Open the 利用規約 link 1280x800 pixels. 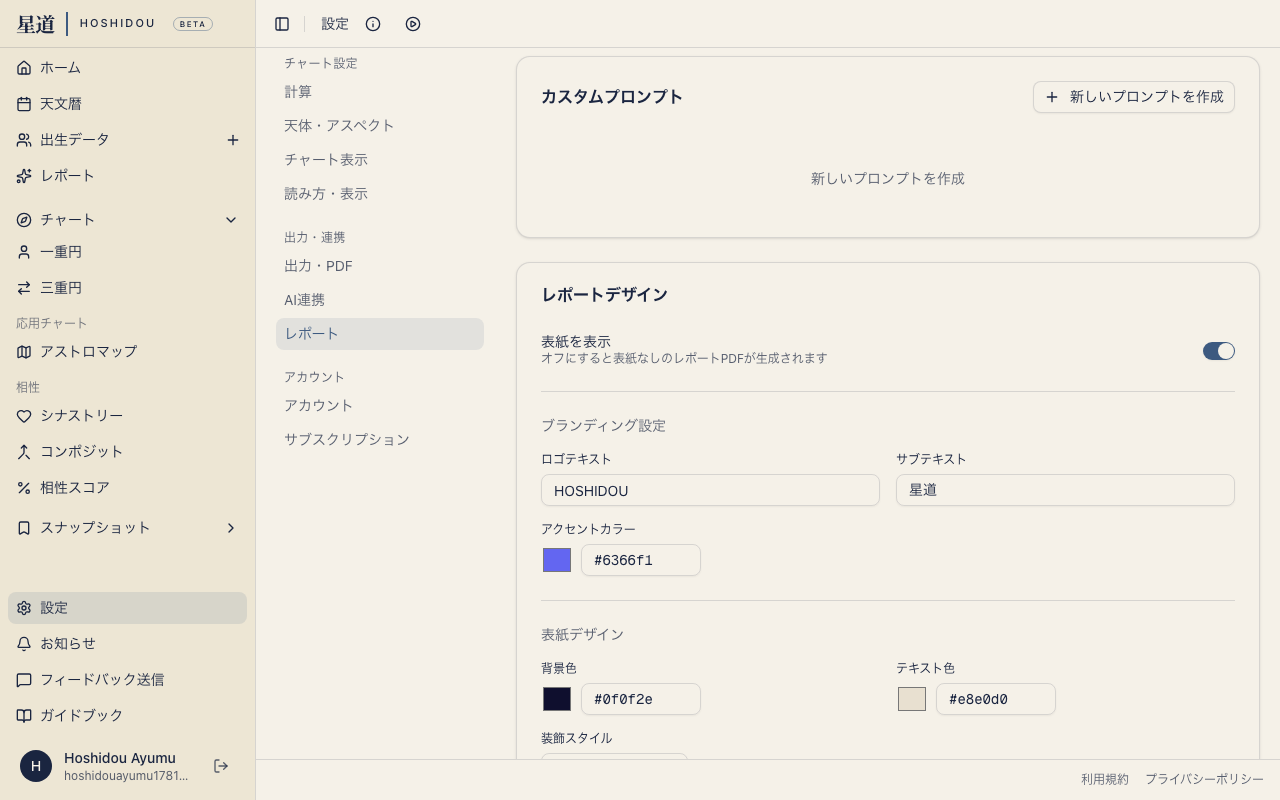pos(1105,779)
